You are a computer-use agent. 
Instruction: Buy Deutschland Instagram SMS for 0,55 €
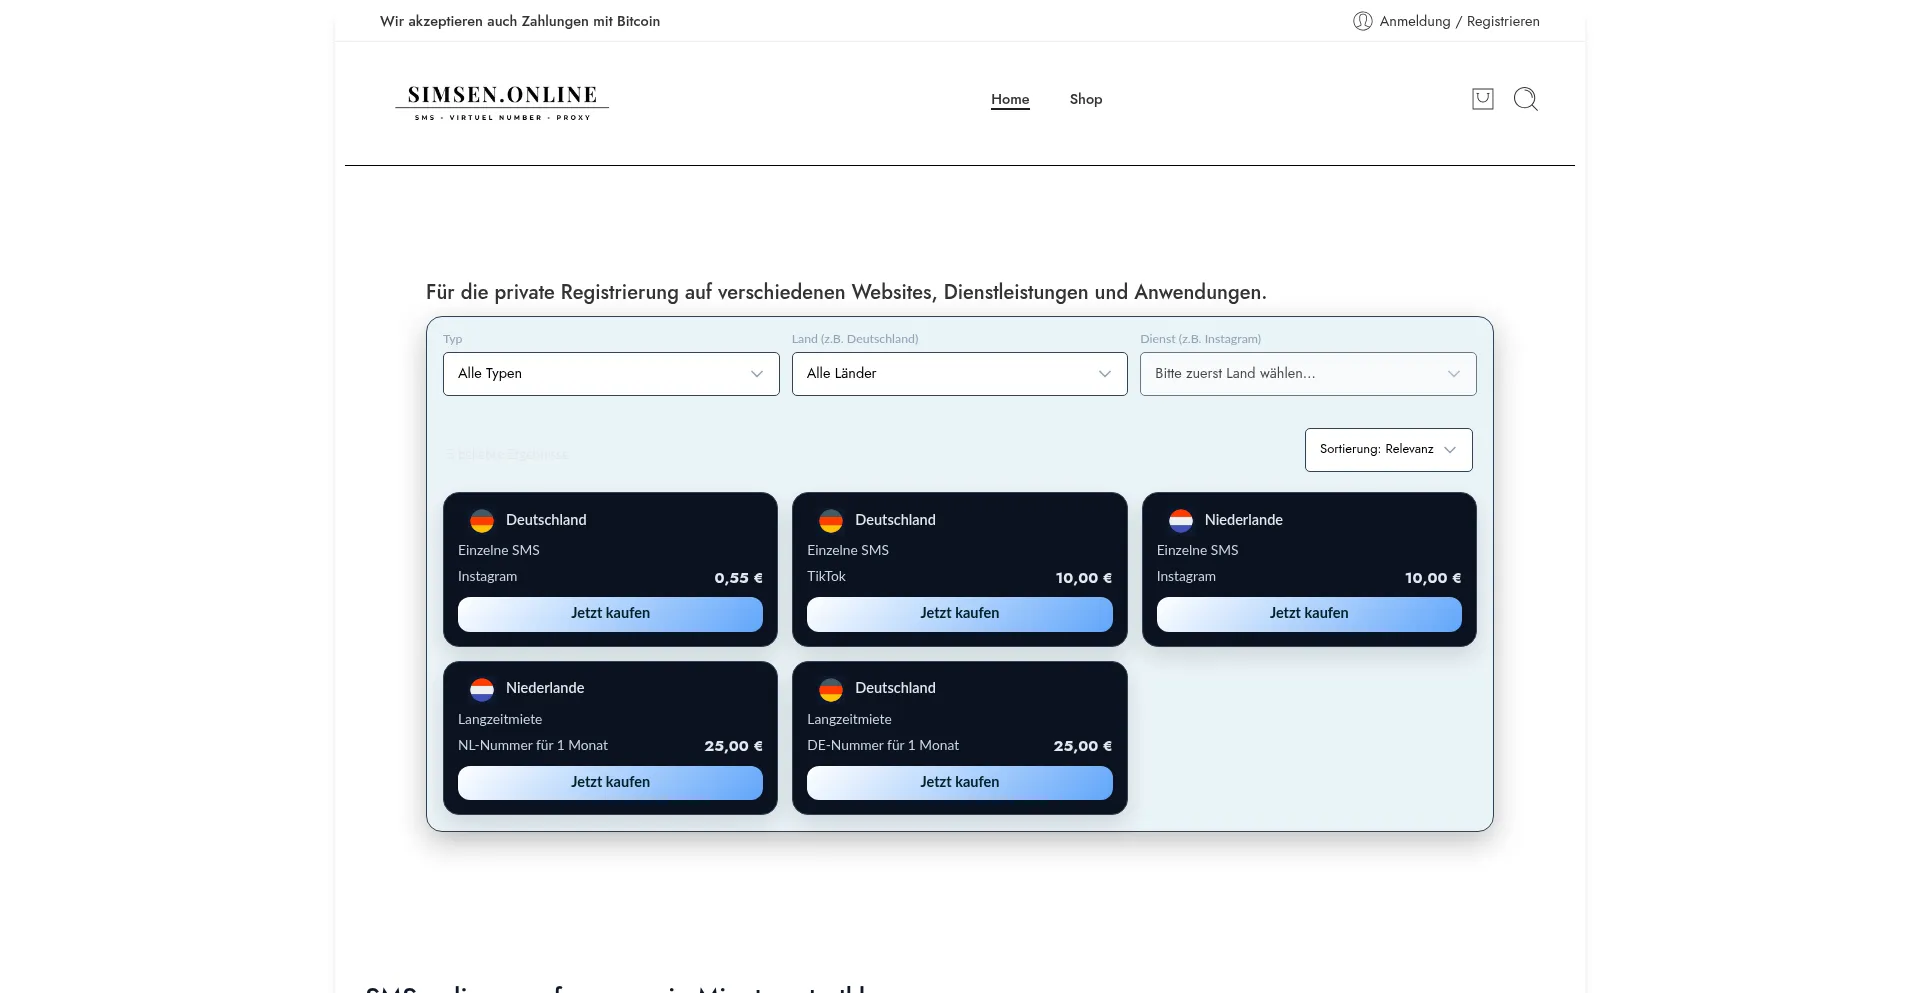point(610,614)
